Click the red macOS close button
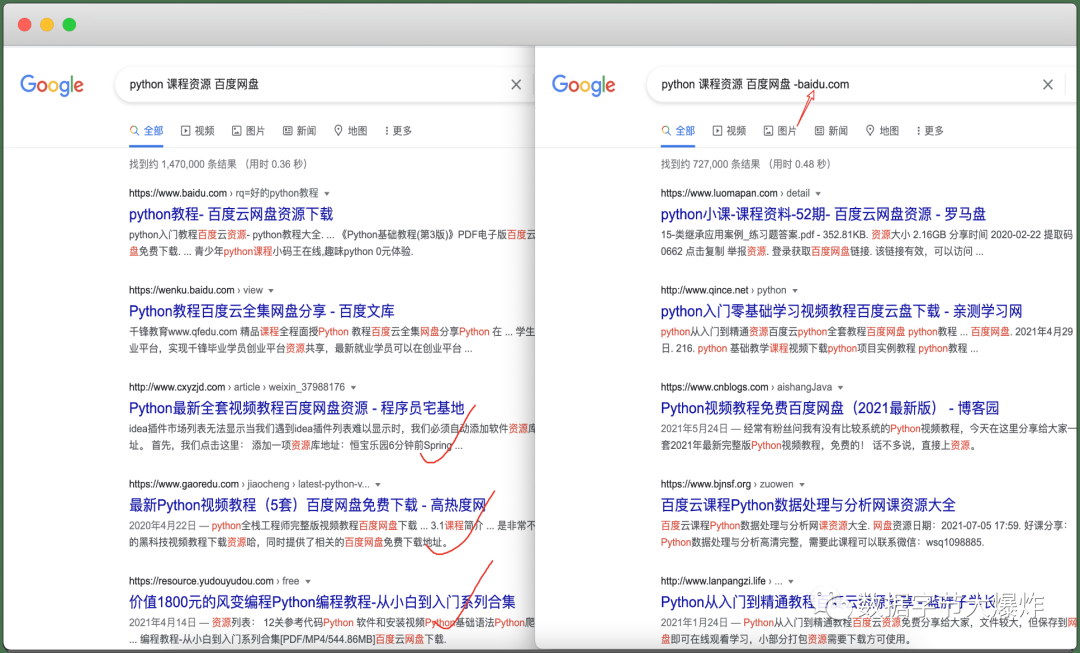Image resolution: width=1080 pixels, height=653 pixels. [x=25, y=25]
